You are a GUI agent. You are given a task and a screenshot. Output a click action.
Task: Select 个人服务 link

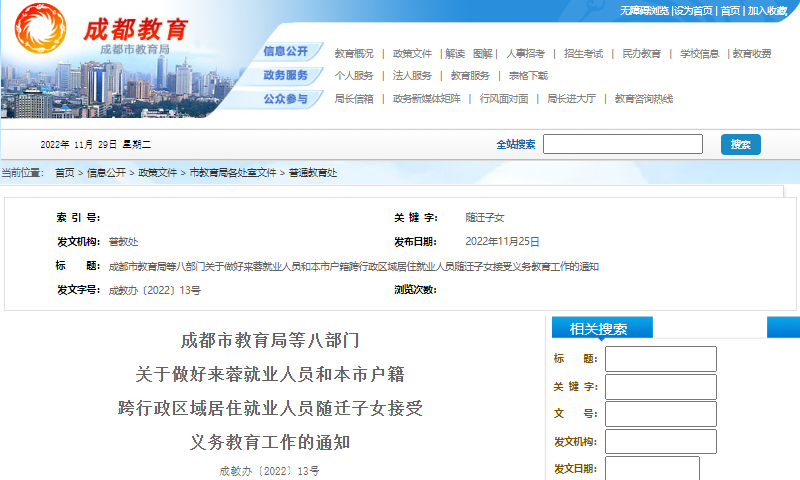(x=354, y=76)
